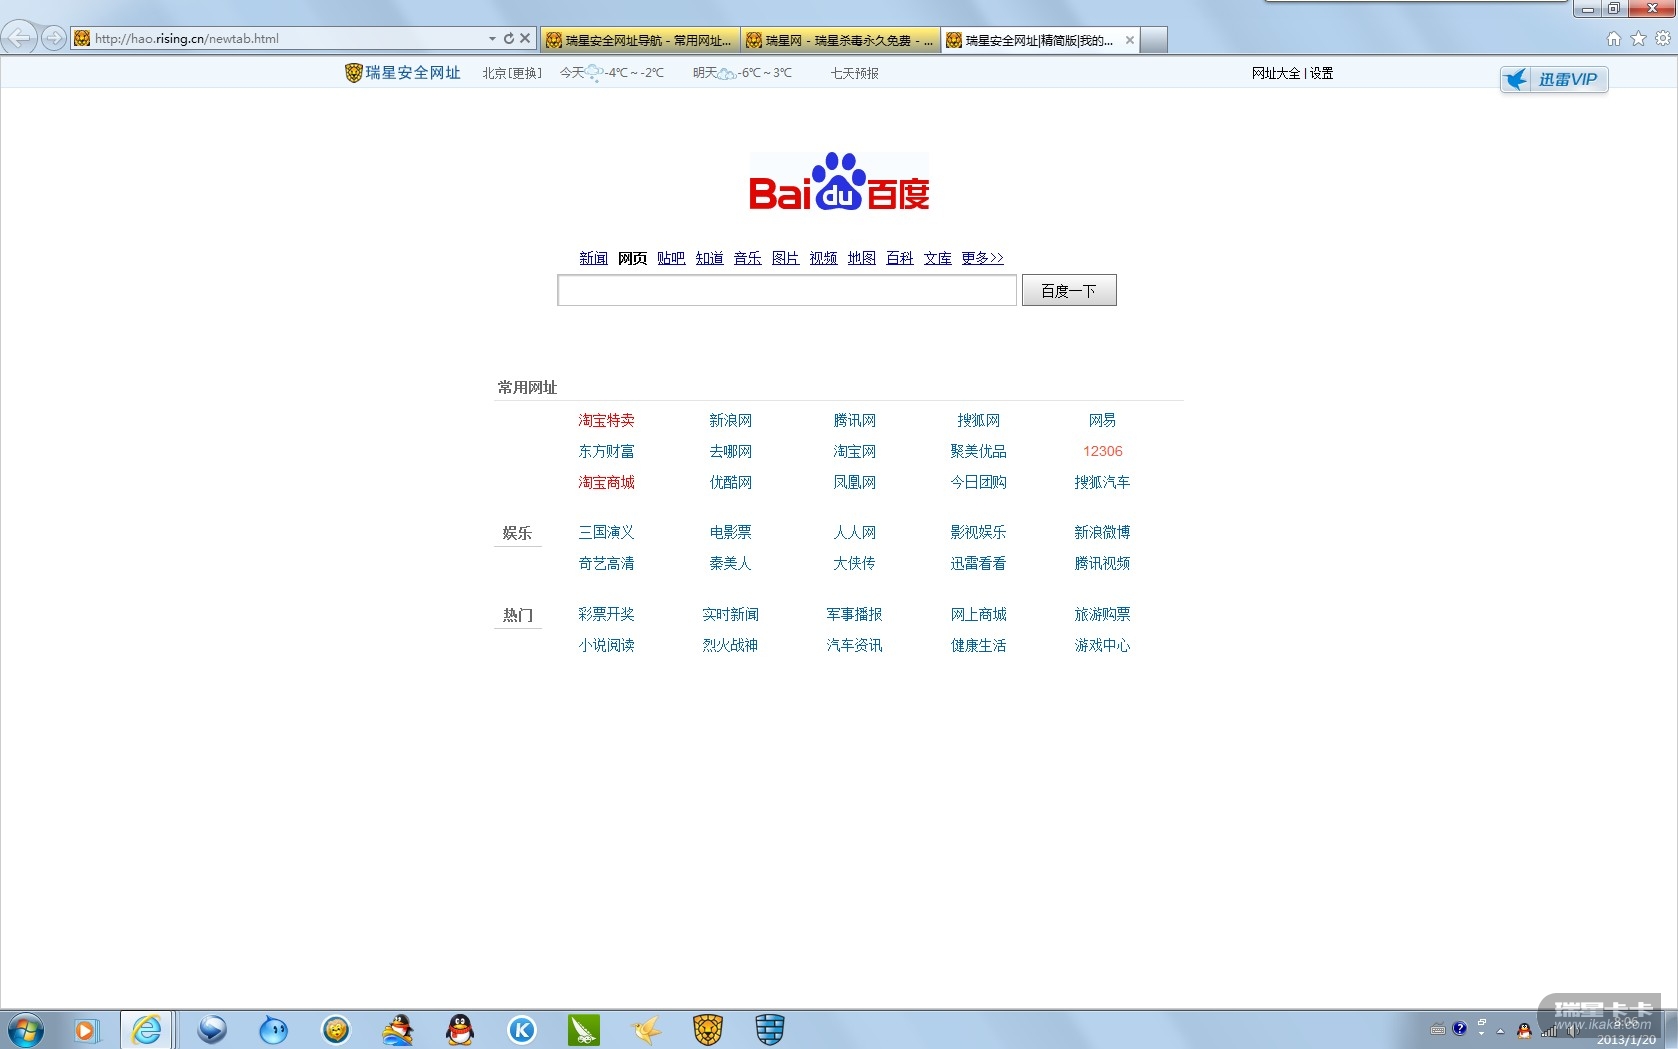1678x1049 pixels.
Task: Refresh the page using the reload icon
Action: [x=508, y=38]
